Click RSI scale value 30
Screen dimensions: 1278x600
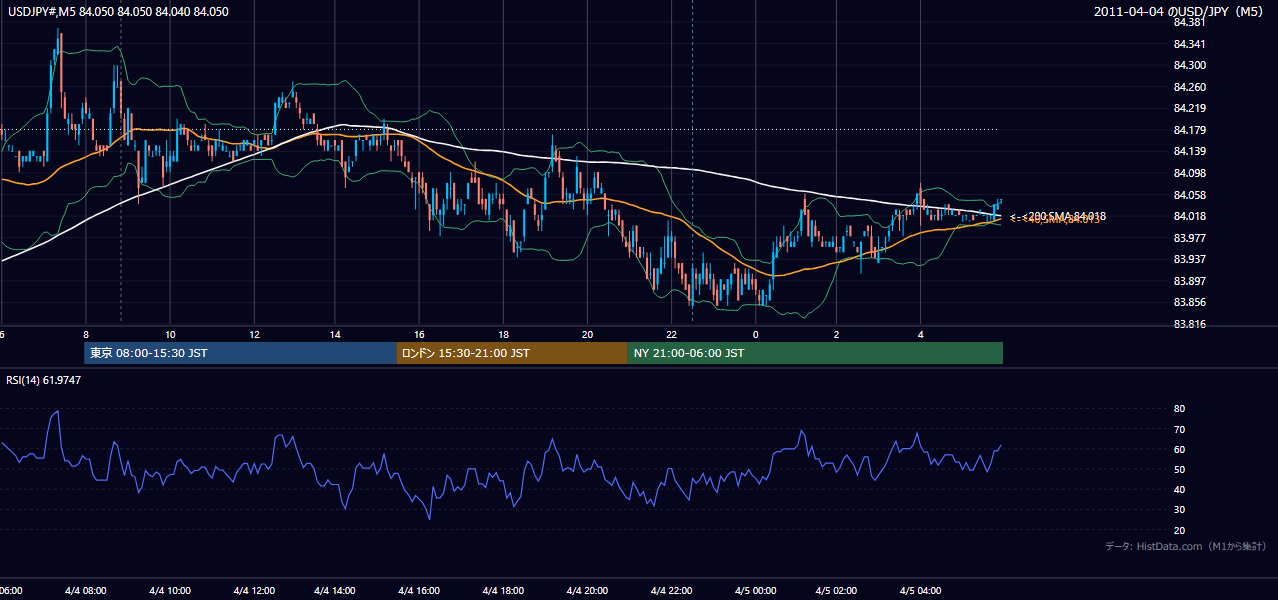pyautogui.click(x=1179, y=510)
